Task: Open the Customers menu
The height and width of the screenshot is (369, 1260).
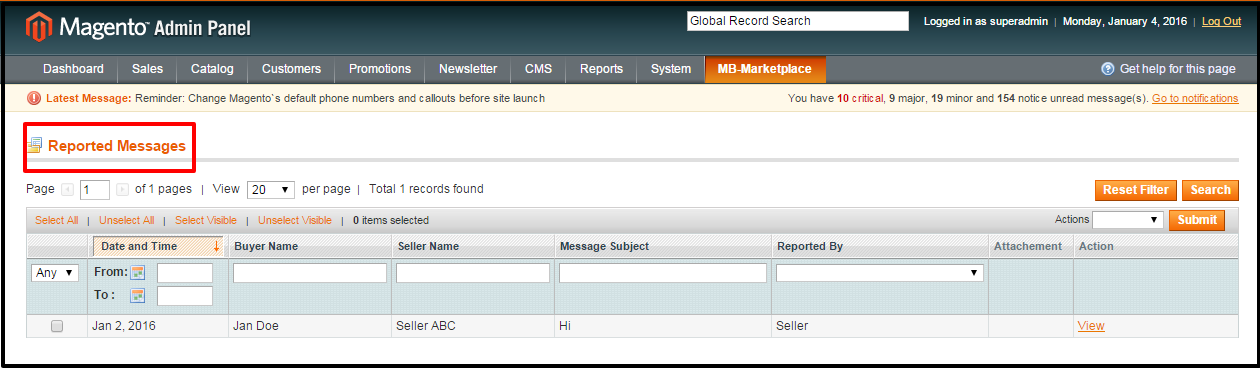Action: pos(291,69)
